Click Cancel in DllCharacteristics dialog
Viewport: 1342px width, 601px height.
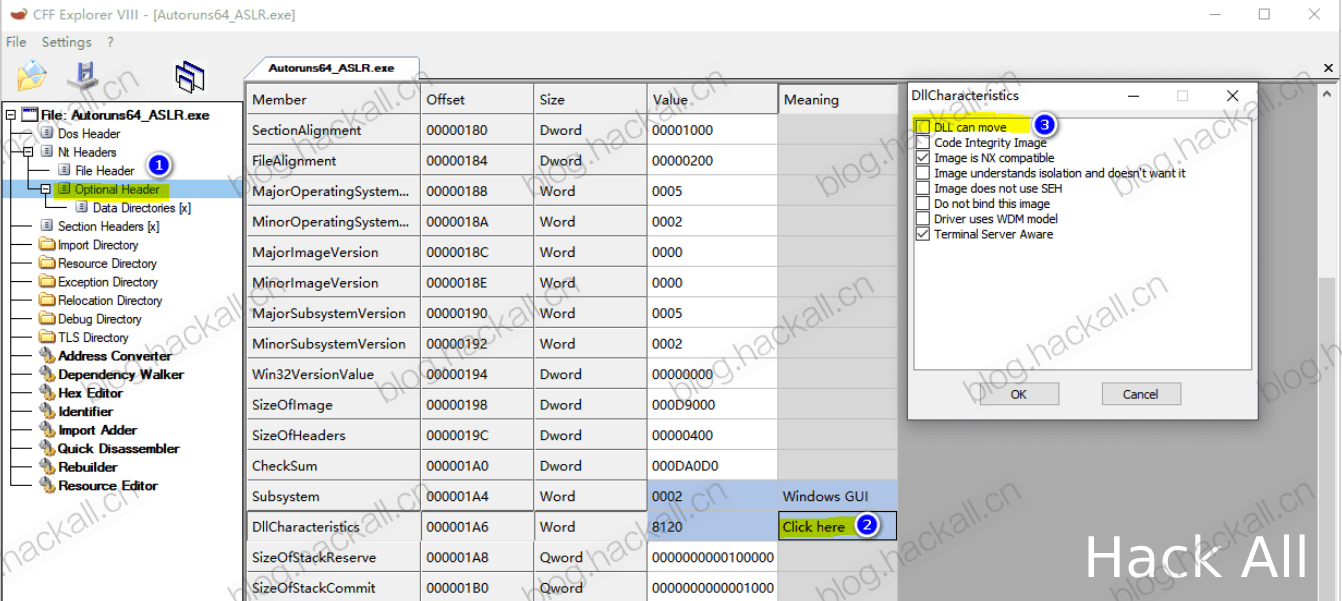click(1140, 394)
